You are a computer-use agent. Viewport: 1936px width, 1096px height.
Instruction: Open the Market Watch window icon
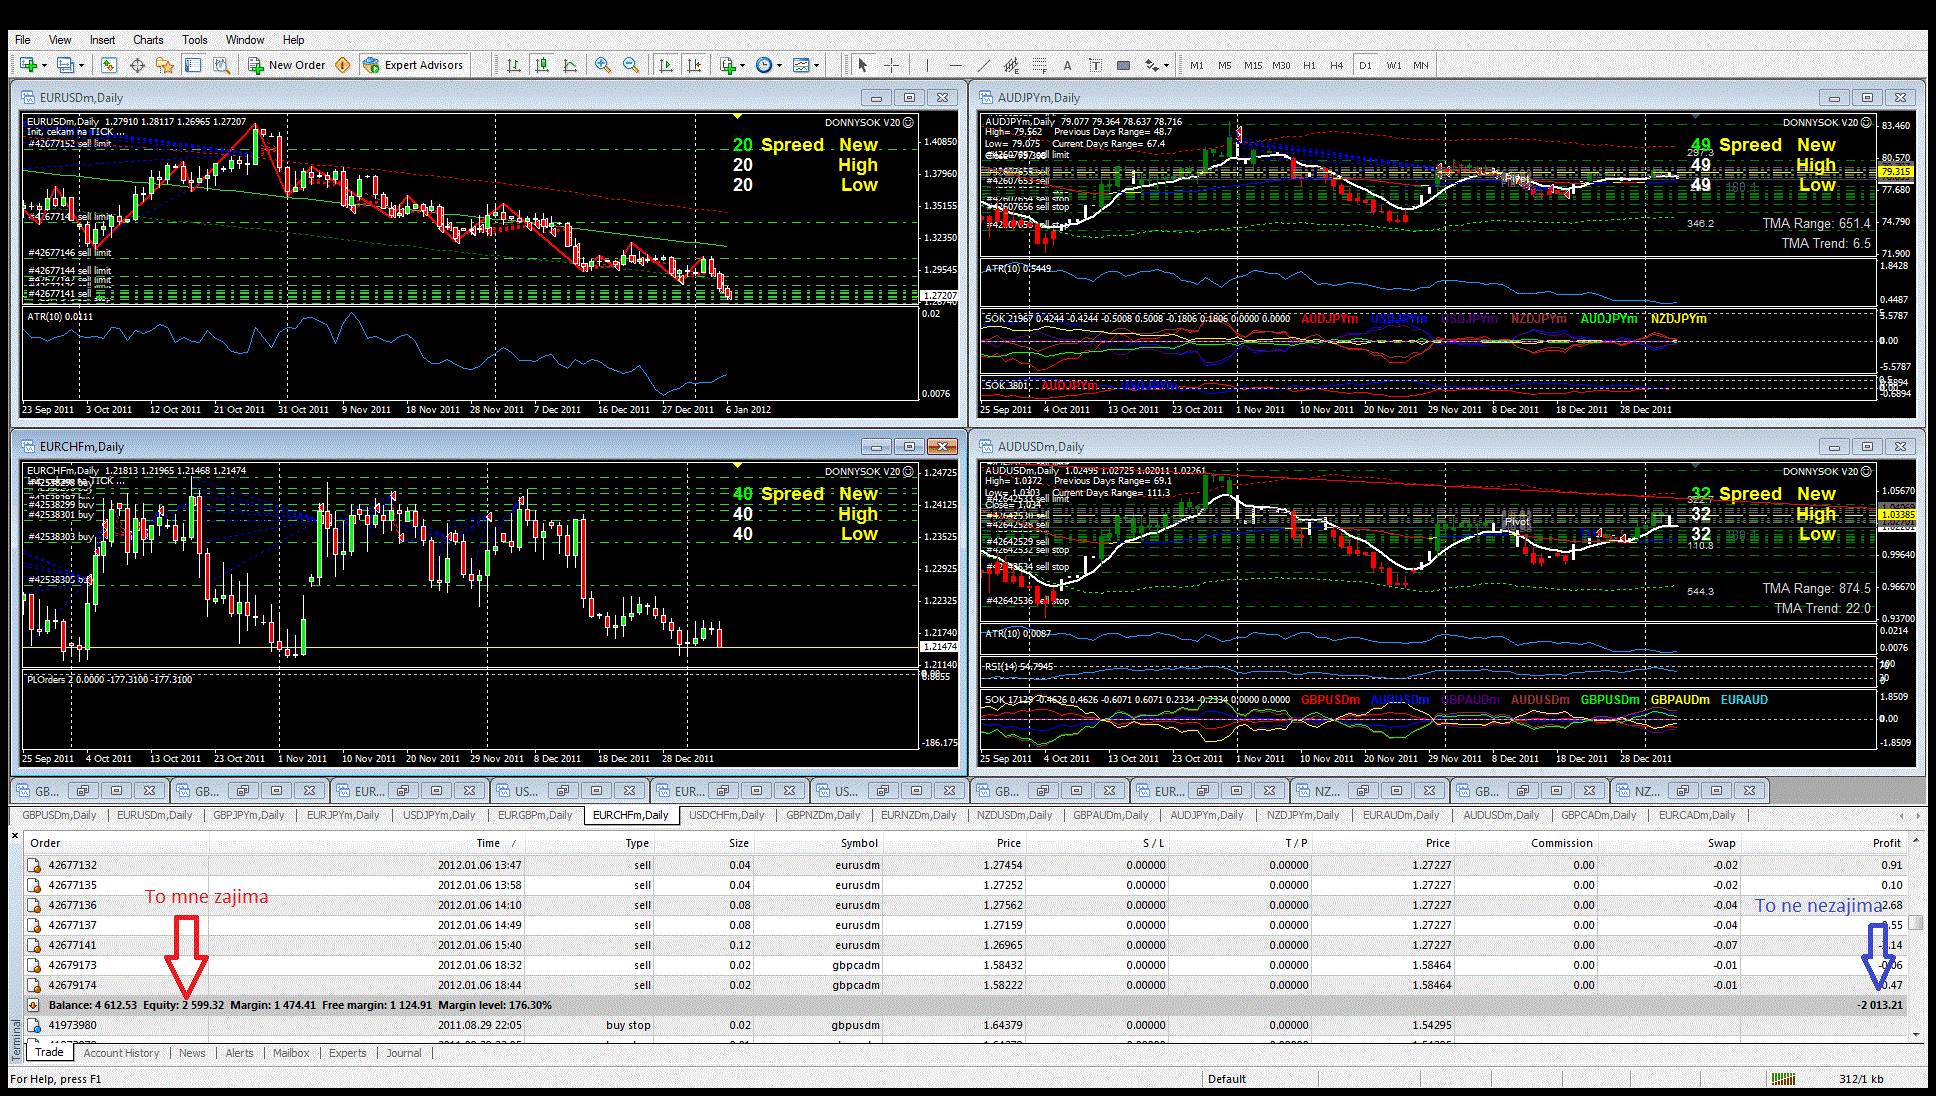coord(108,65)
